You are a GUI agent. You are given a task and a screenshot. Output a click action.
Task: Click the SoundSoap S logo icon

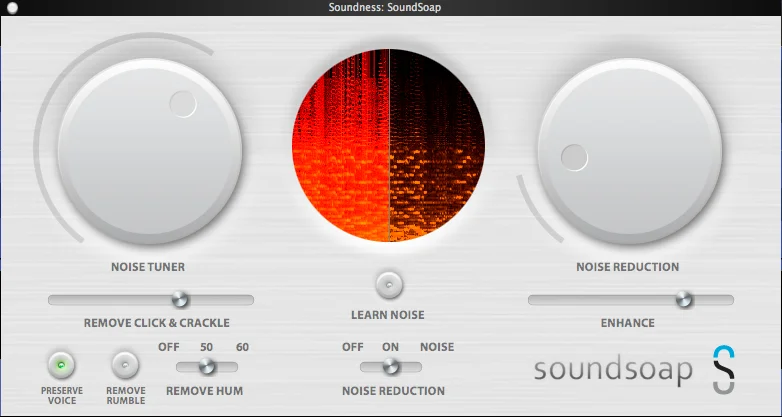click(x=724, y=370)
